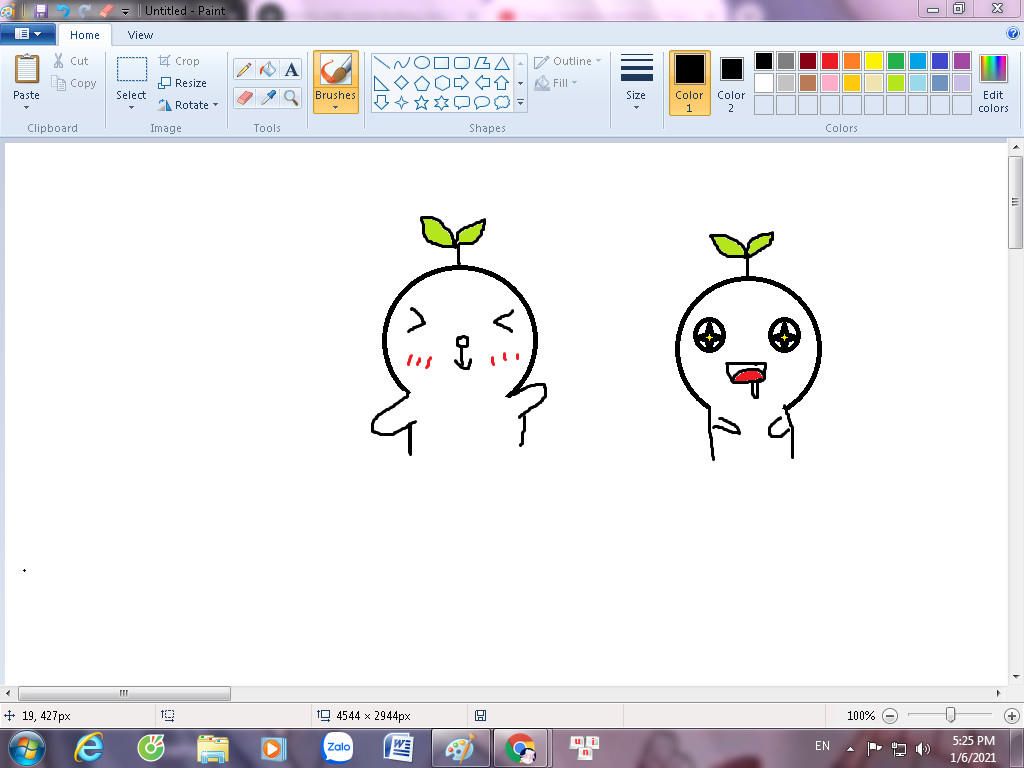The width and height of the screenshot is (1024, 768).
Task: Select the Pencil tool
Action: pos(244,69)
